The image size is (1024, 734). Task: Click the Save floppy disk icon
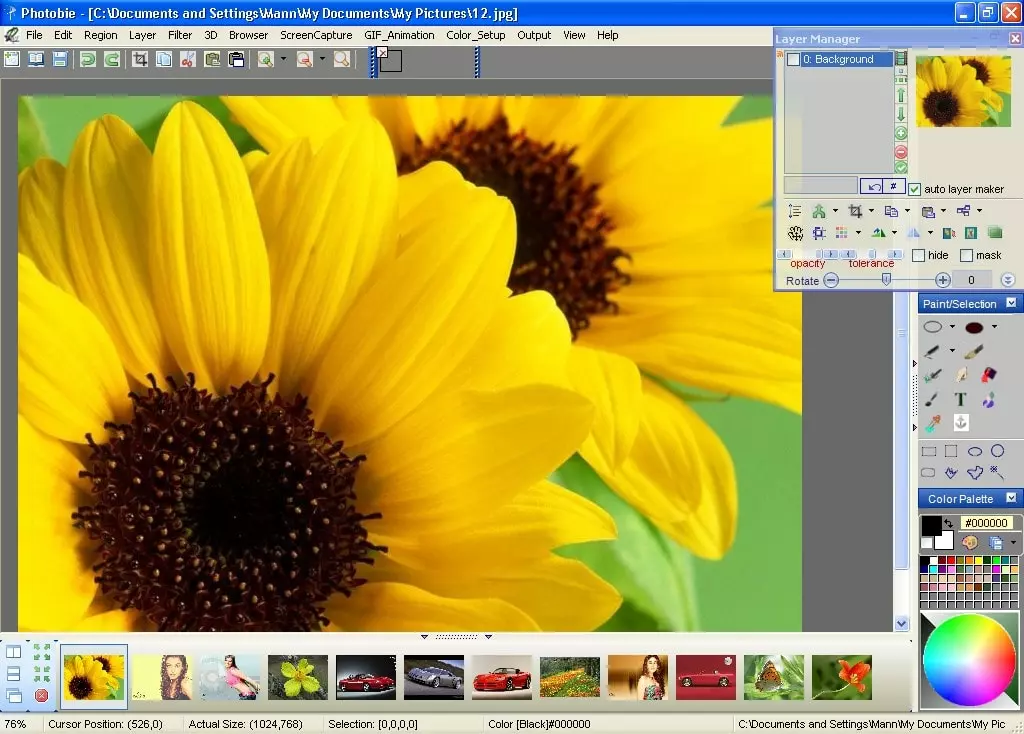[60, 59]
